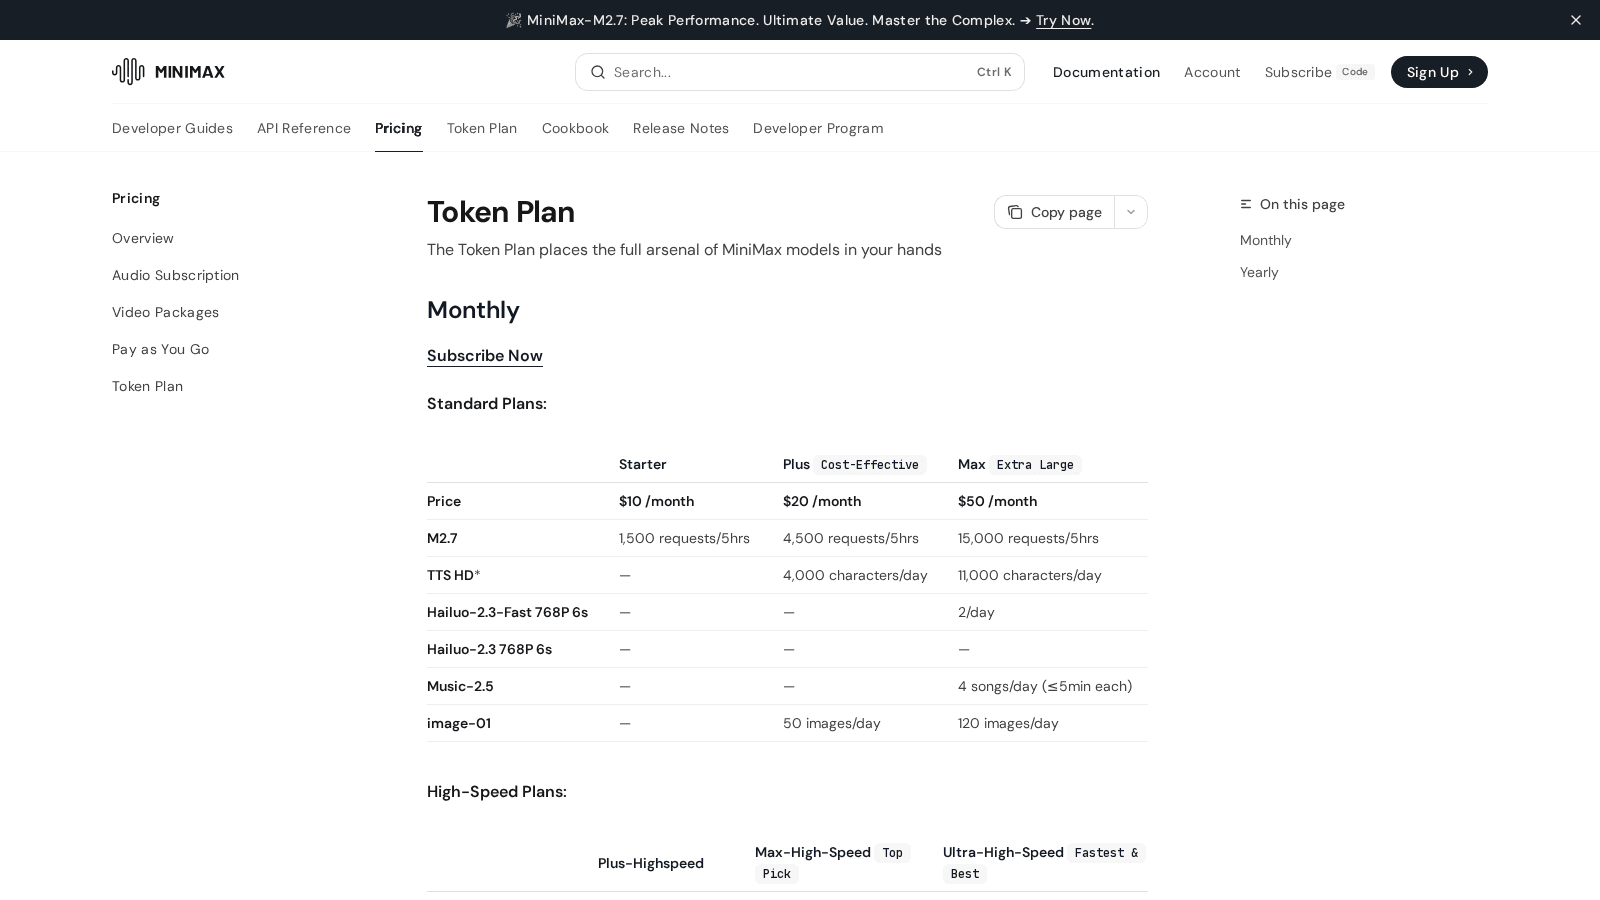This screenshot has width=1600, height=900.
Task: Select Pay as You Go in sidebar
Action: tap(160, 349)
